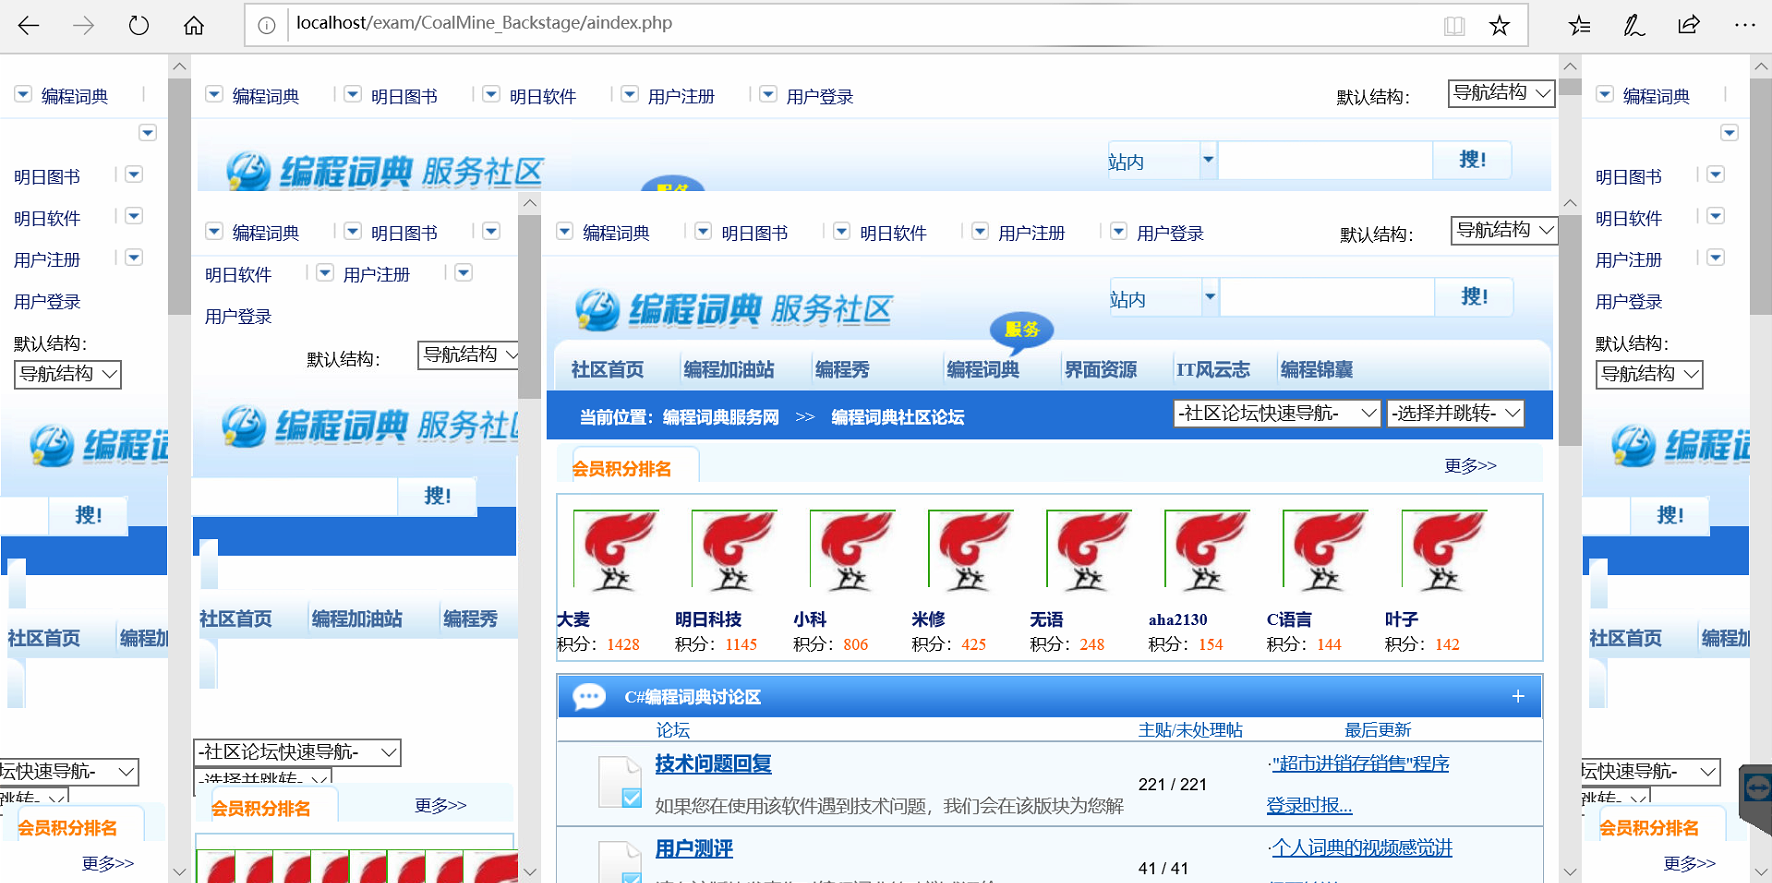Open the 社区首页 tab in innermost frame

pos(607,369)
